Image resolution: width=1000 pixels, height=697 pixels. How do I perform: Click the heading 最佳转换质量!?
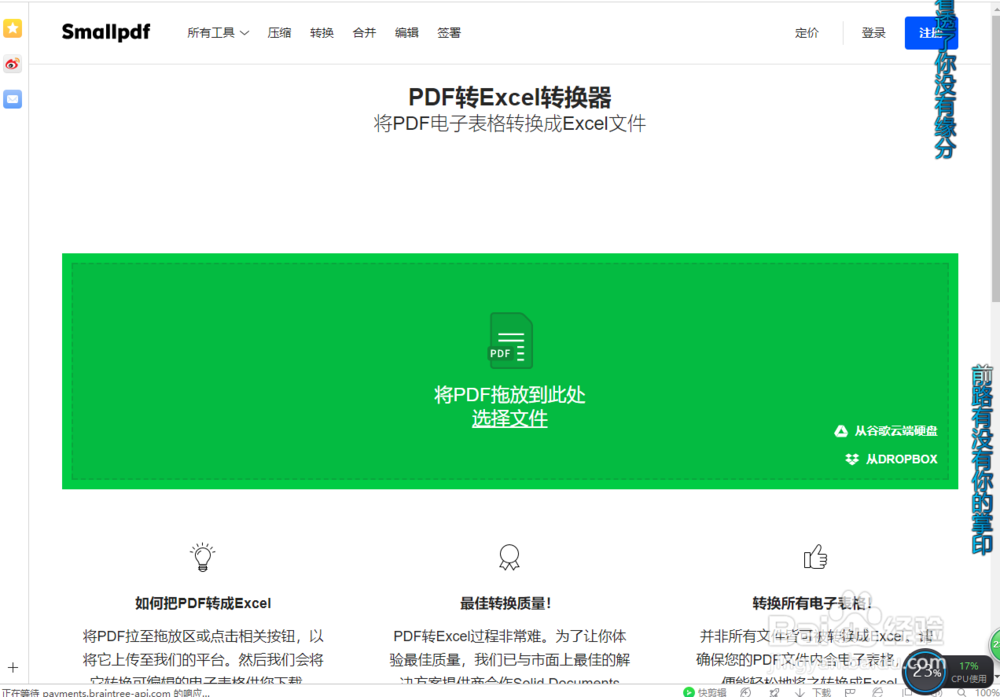tap(506, 603)
